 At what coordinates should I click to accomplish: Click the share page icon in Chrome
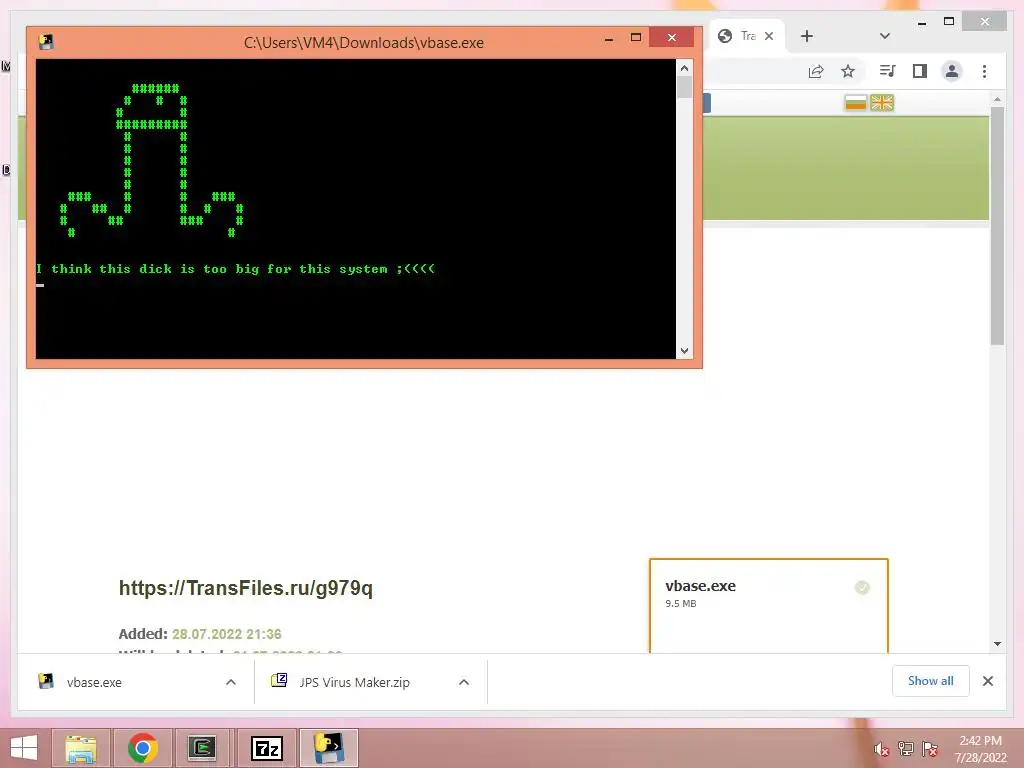(816, 71)
